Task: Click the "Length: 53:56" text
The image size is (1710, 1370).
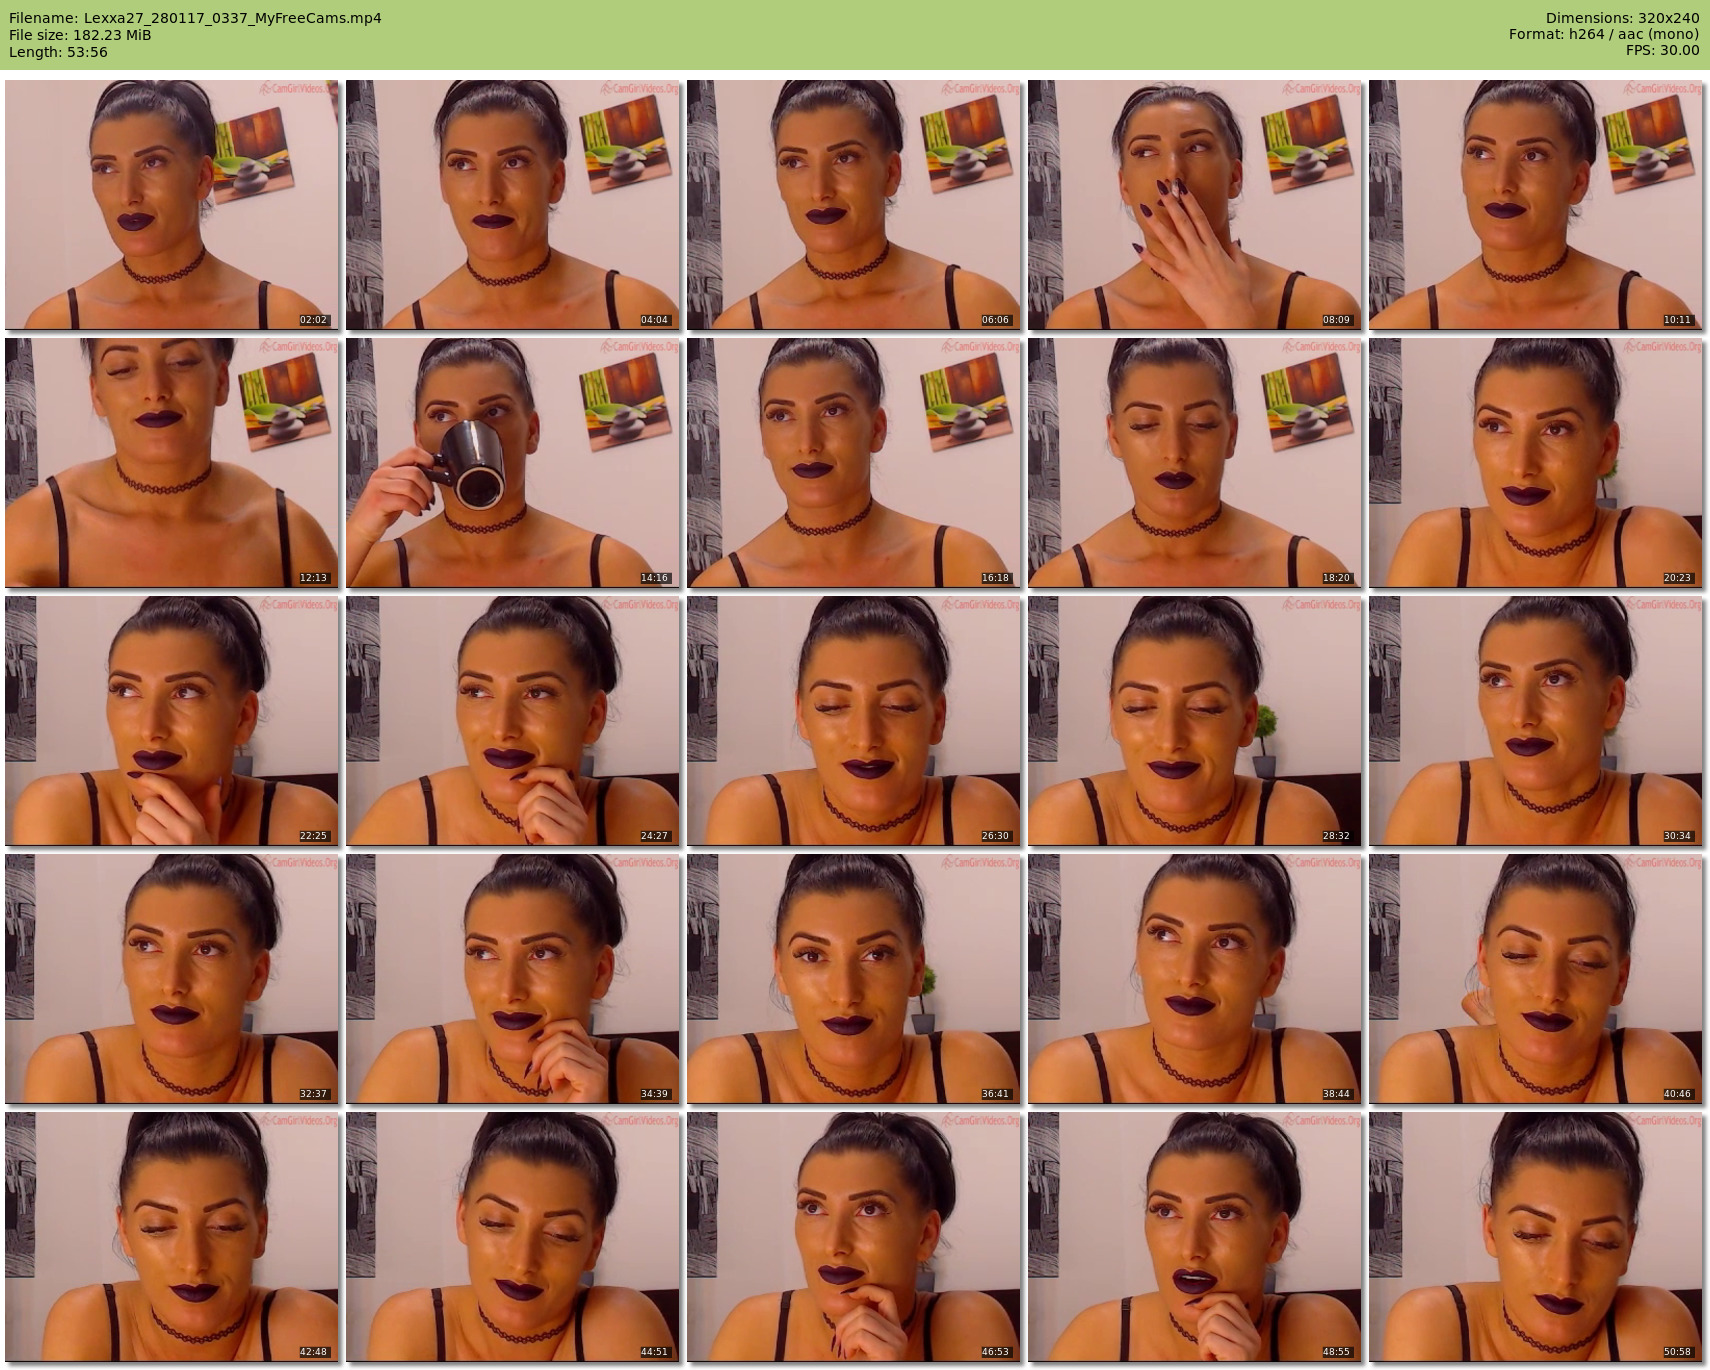Action: coord(58,52)
